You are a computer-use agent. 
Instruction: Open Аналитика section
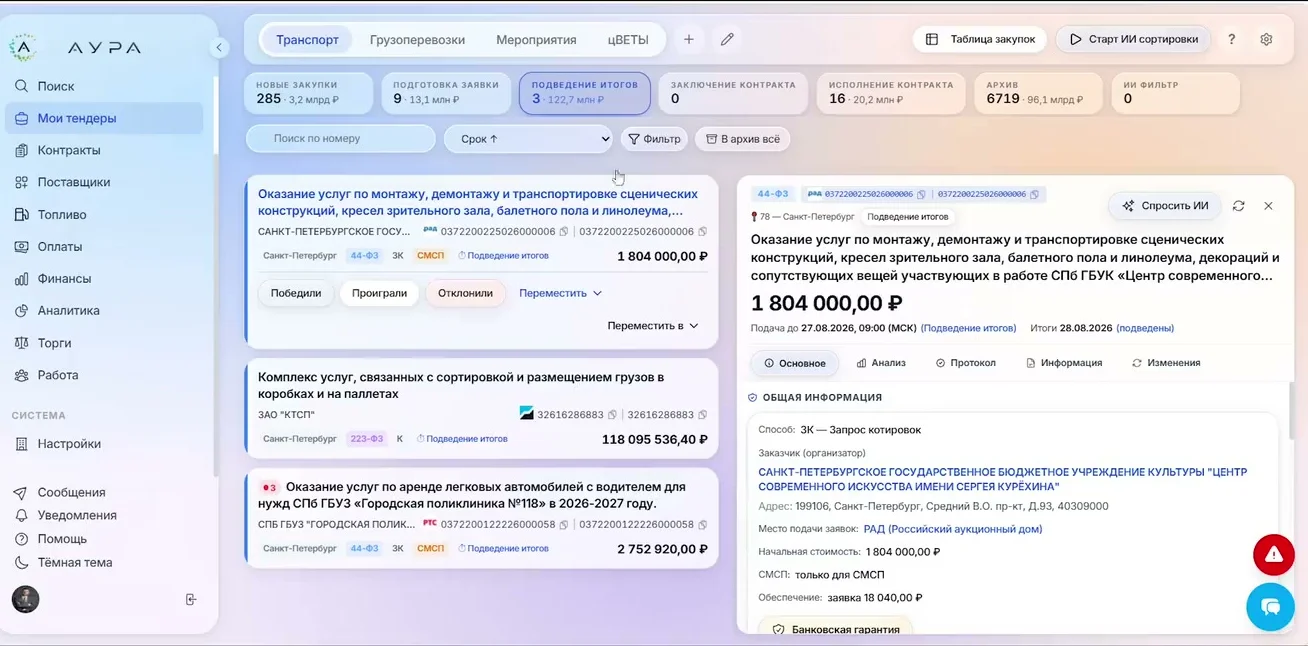[106, 310]
